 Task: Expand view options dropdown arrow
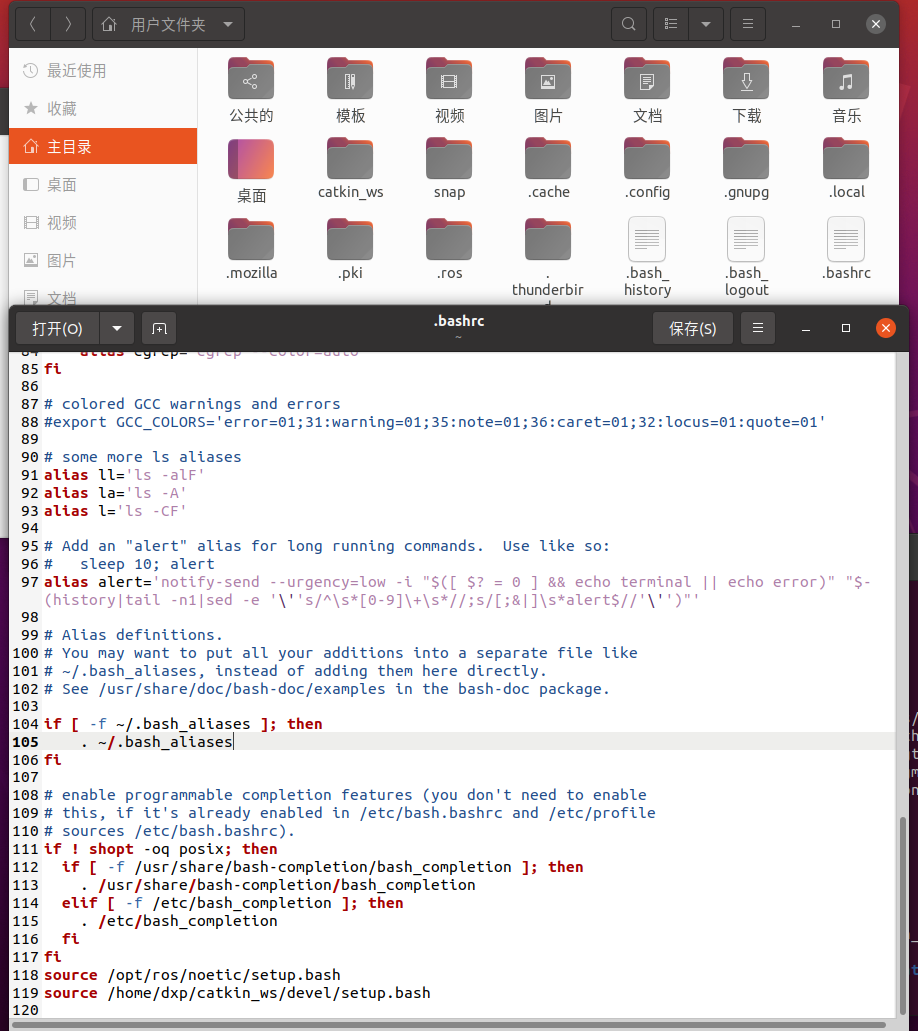click(x=706, y=24)
